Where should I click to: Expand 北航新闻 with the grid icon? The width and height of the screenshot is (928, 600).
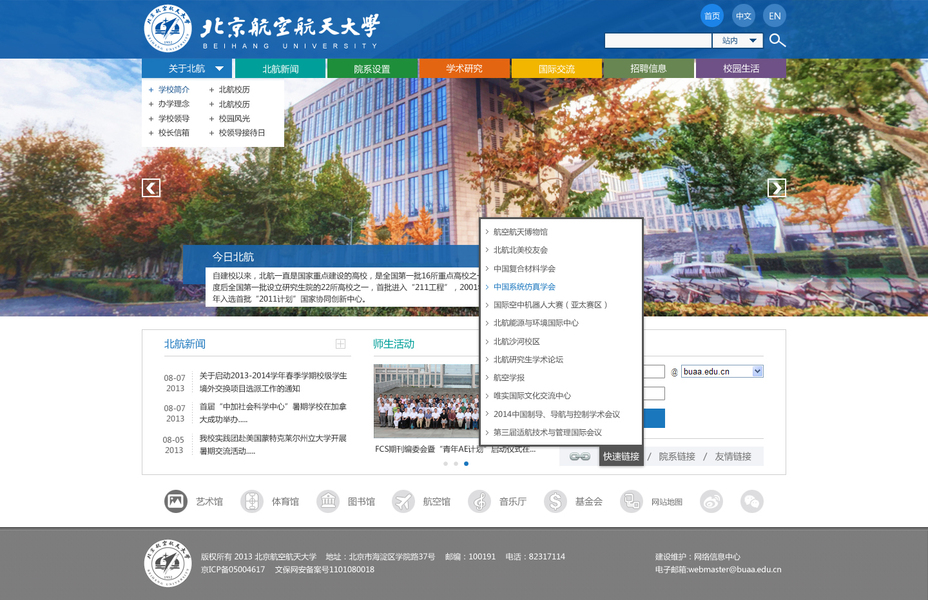pyautogui.click(x=340, y=344)
